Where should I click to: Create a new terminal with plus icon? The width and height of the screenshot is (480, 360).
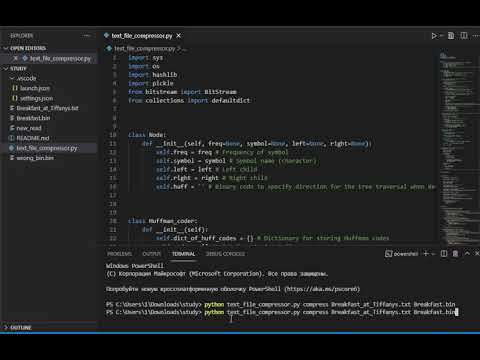426,254
